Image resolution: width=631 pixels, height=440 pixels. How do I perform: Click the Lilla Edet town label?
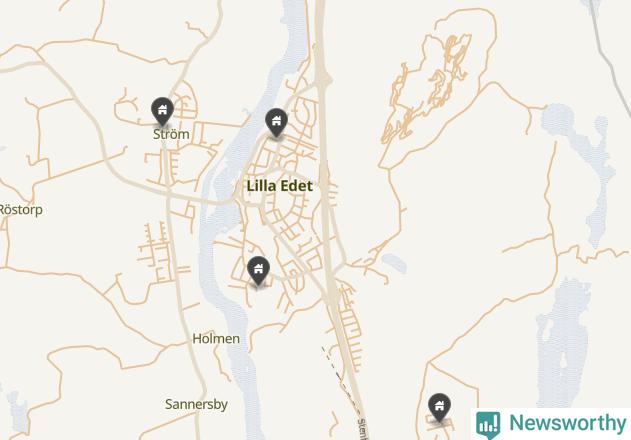(279, 186)
